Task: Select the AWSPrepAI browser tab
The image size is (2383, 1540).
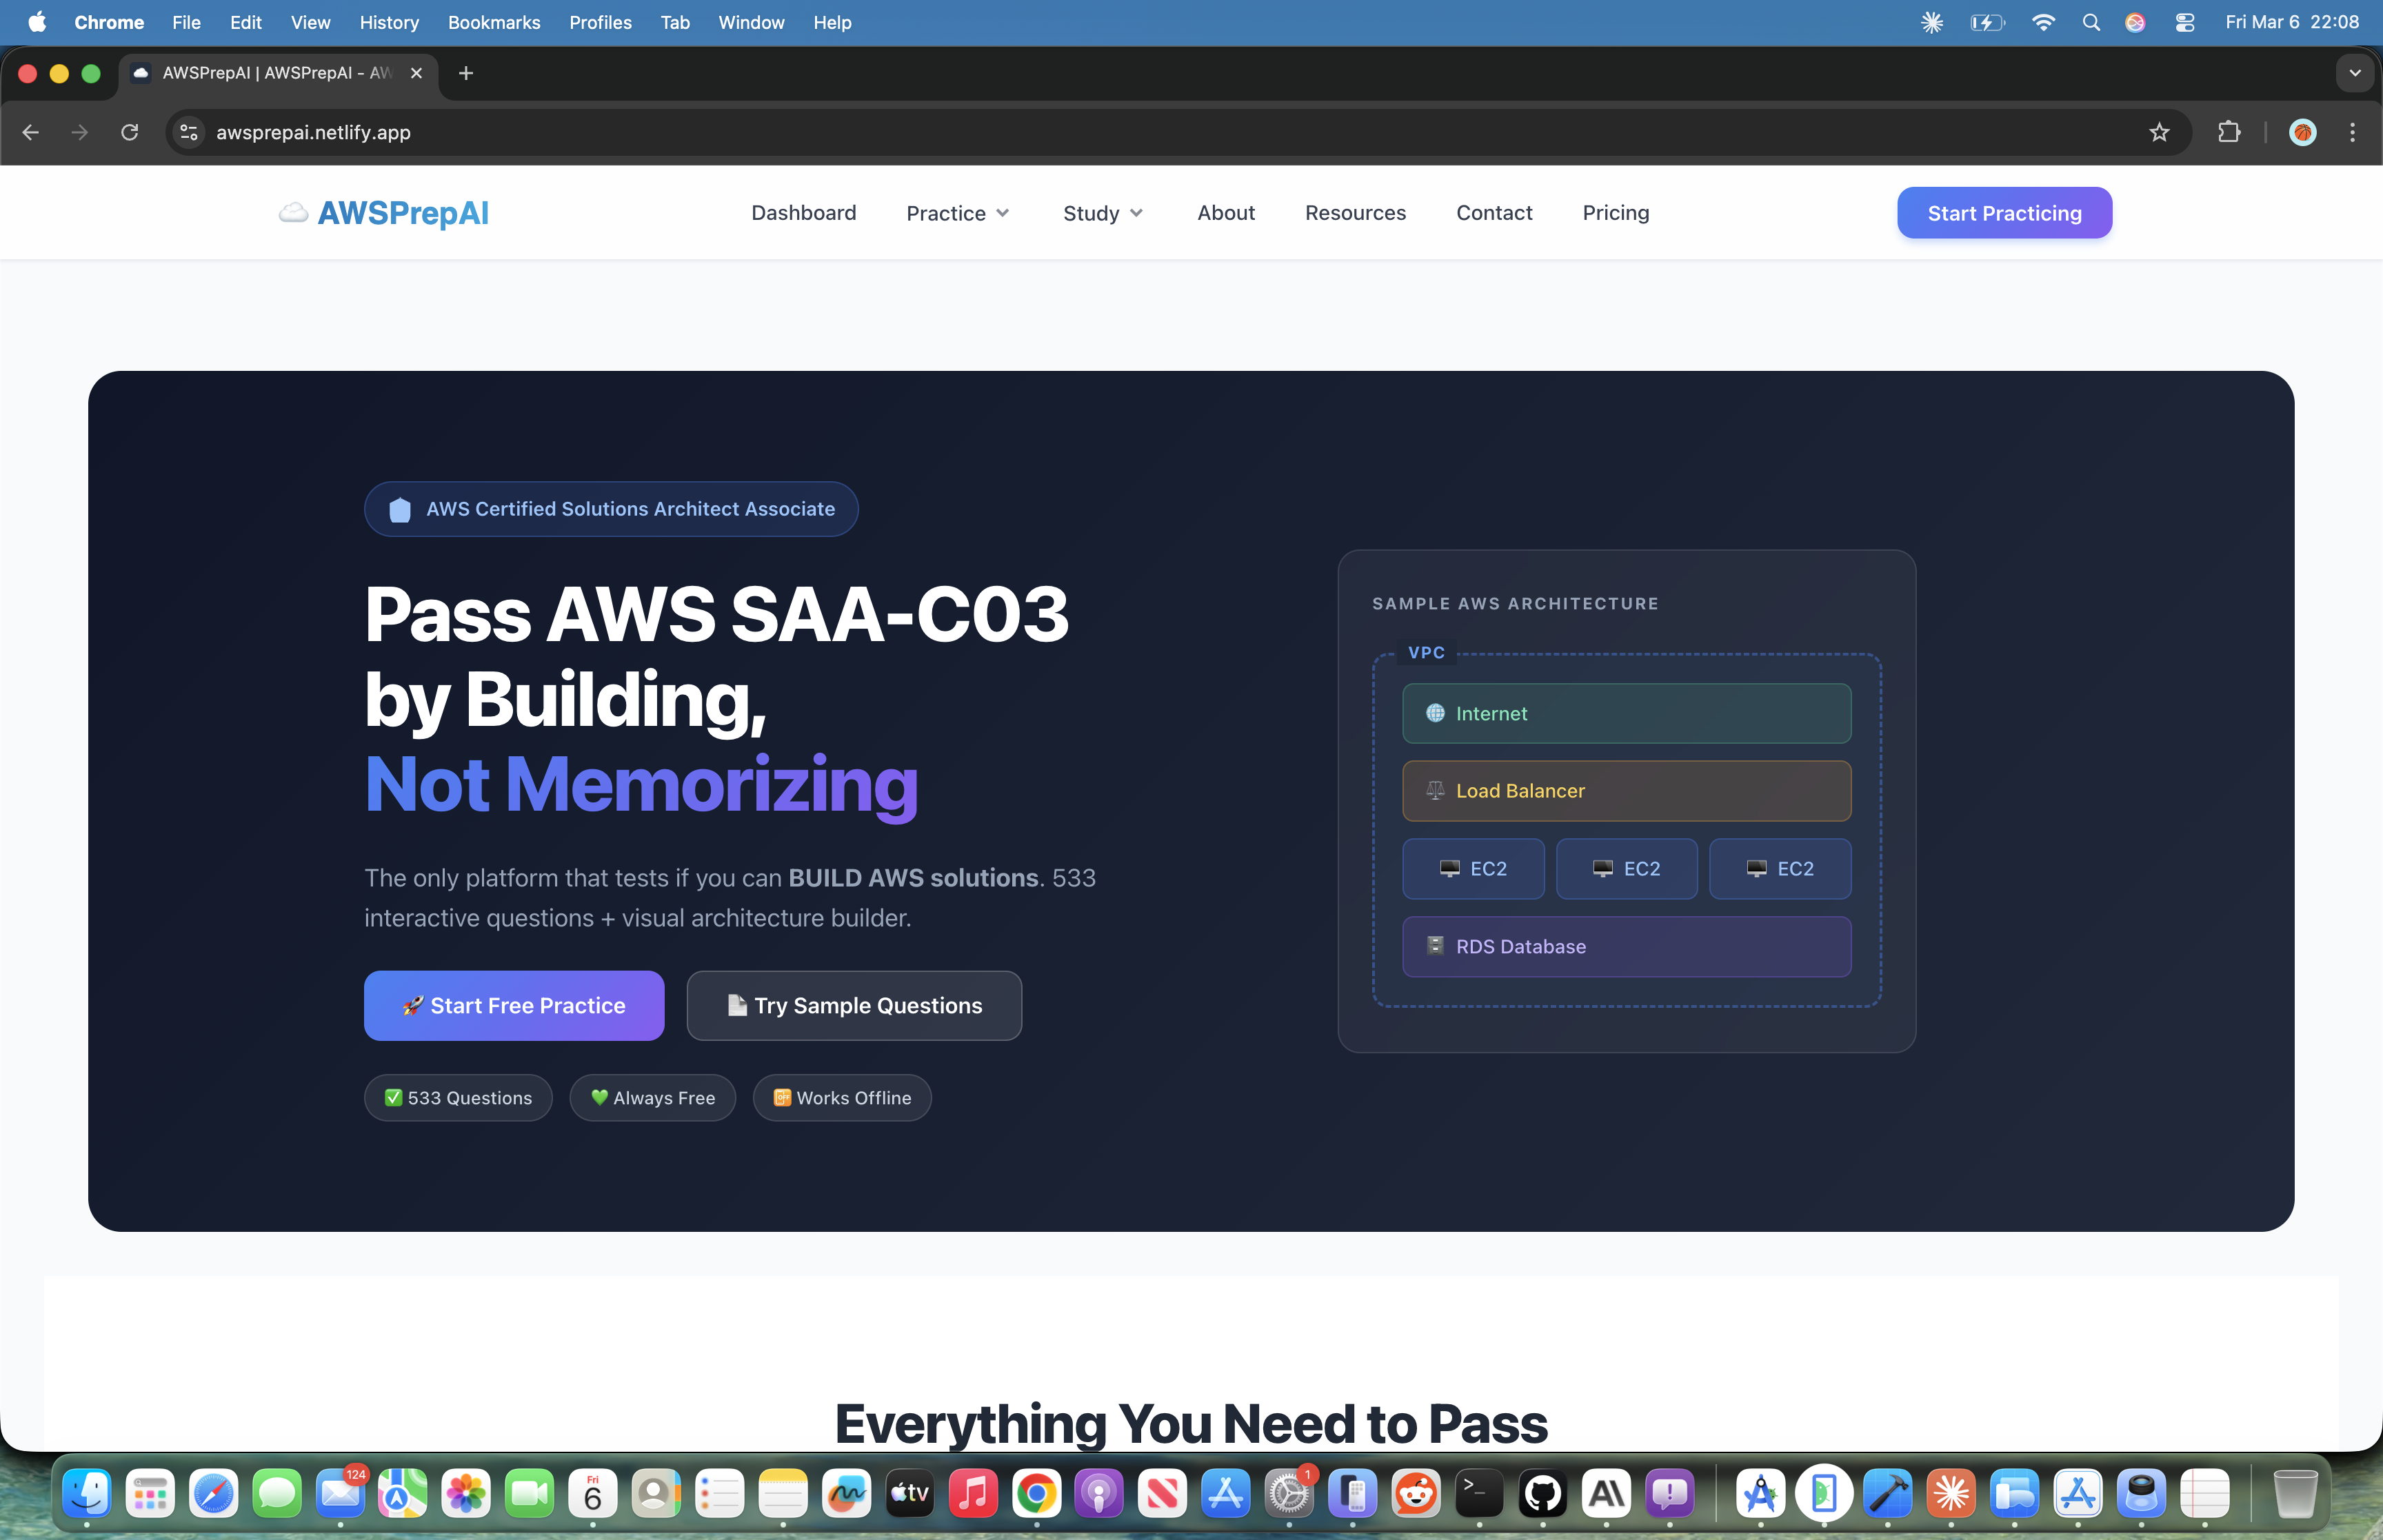Action: point(270,72)
